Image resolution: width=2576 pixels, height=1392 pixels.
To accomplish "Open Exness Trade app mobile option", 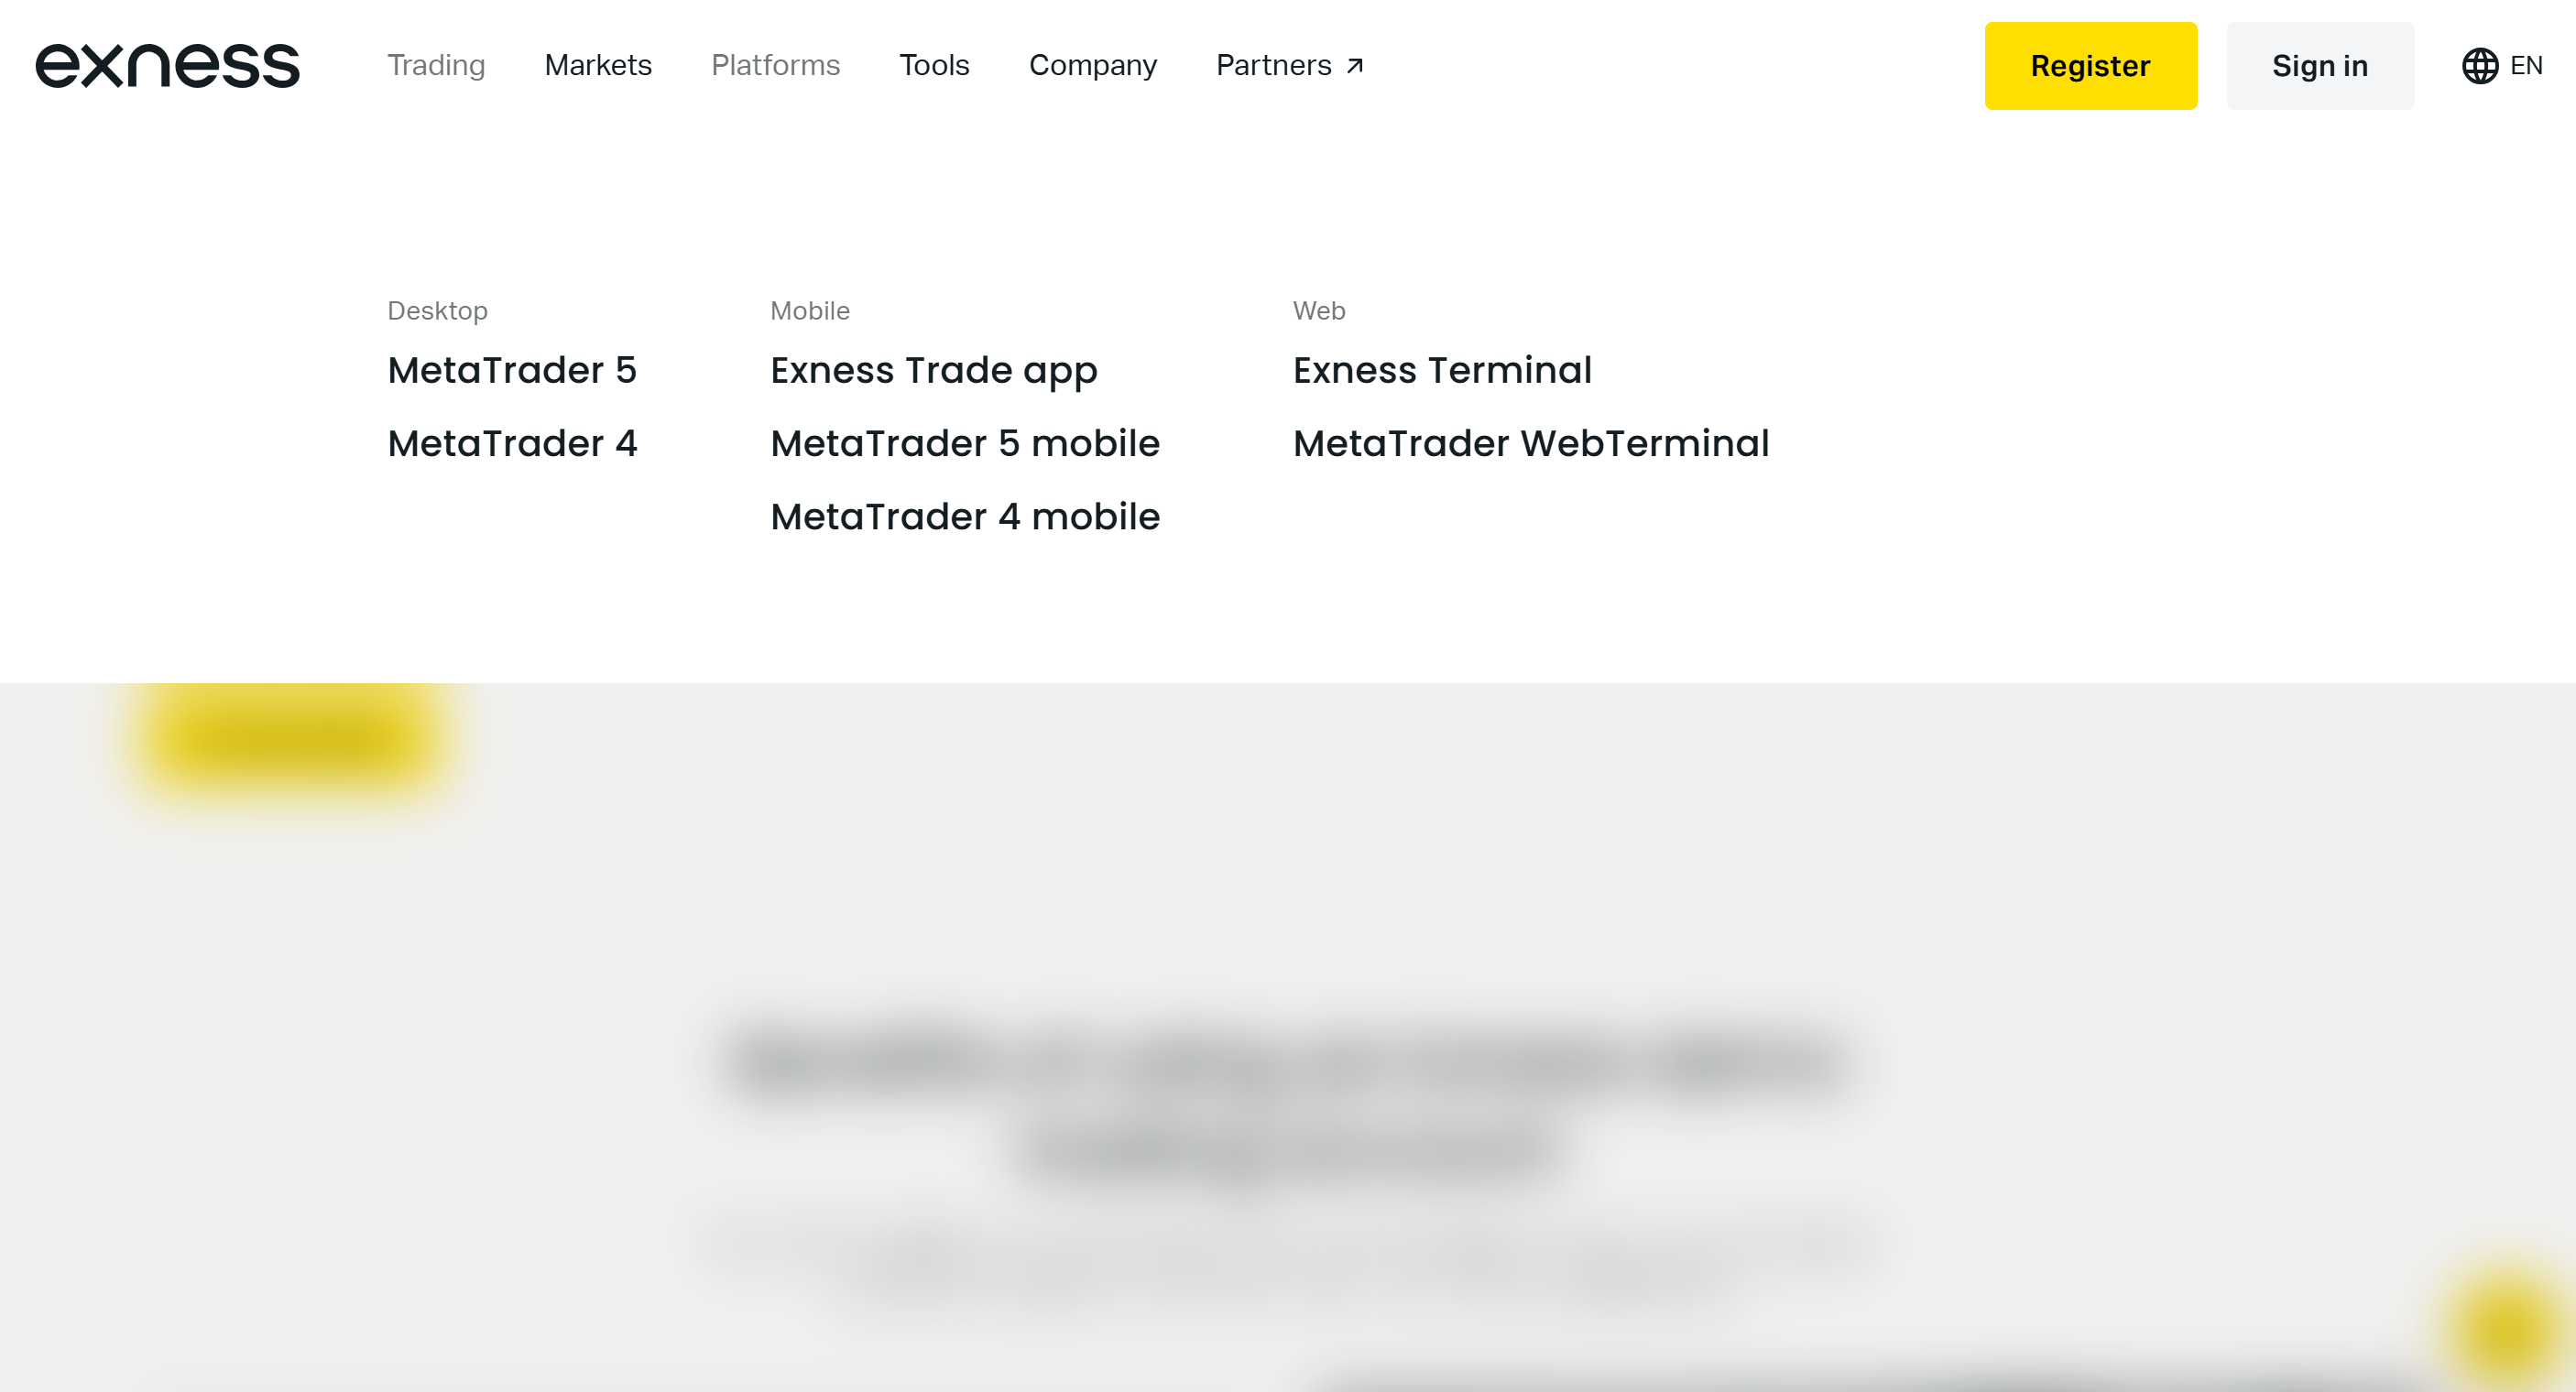I will pyautogui.click(x=931, y=368).
